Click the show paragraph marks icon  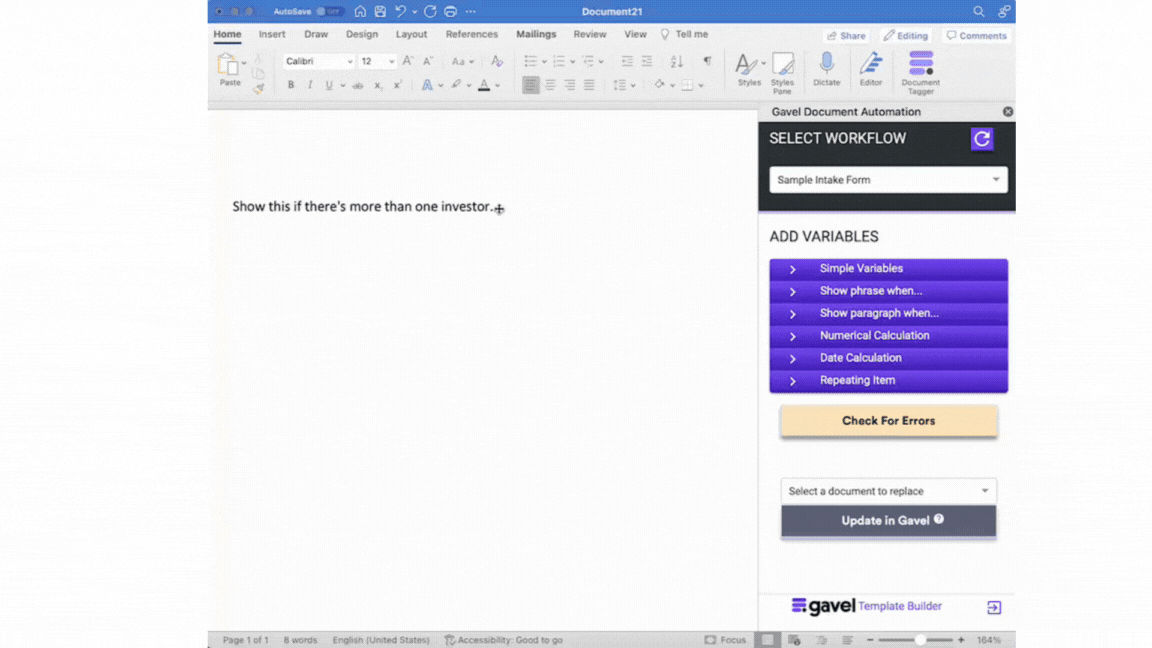709,60
